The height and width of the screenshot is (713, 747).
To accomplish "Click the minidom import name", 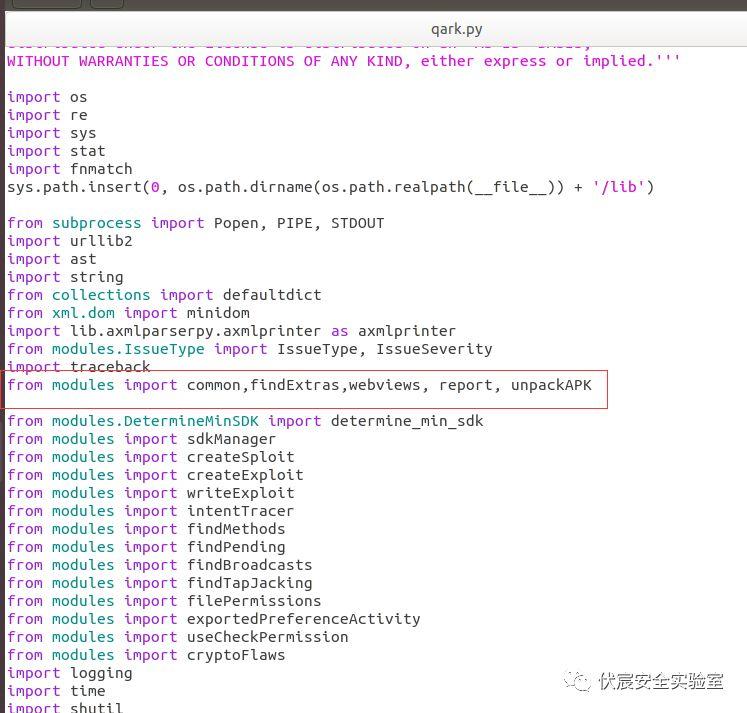I will click(218, 313).
